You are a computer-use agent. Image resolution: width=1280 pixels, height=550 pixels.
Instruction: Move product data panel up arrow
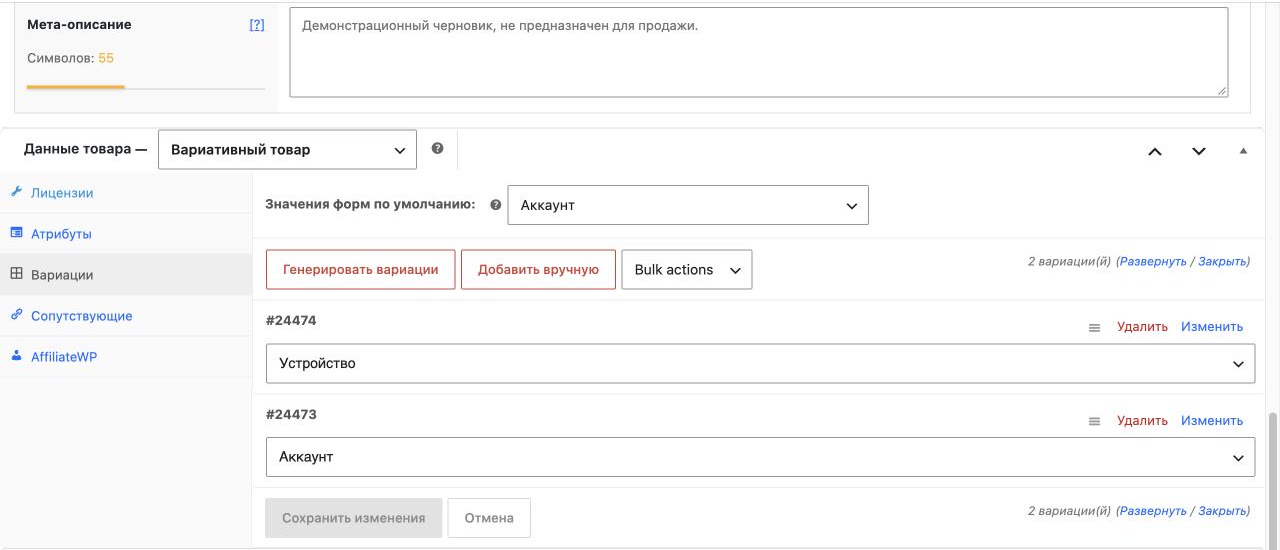click(x=1155, y=151)
